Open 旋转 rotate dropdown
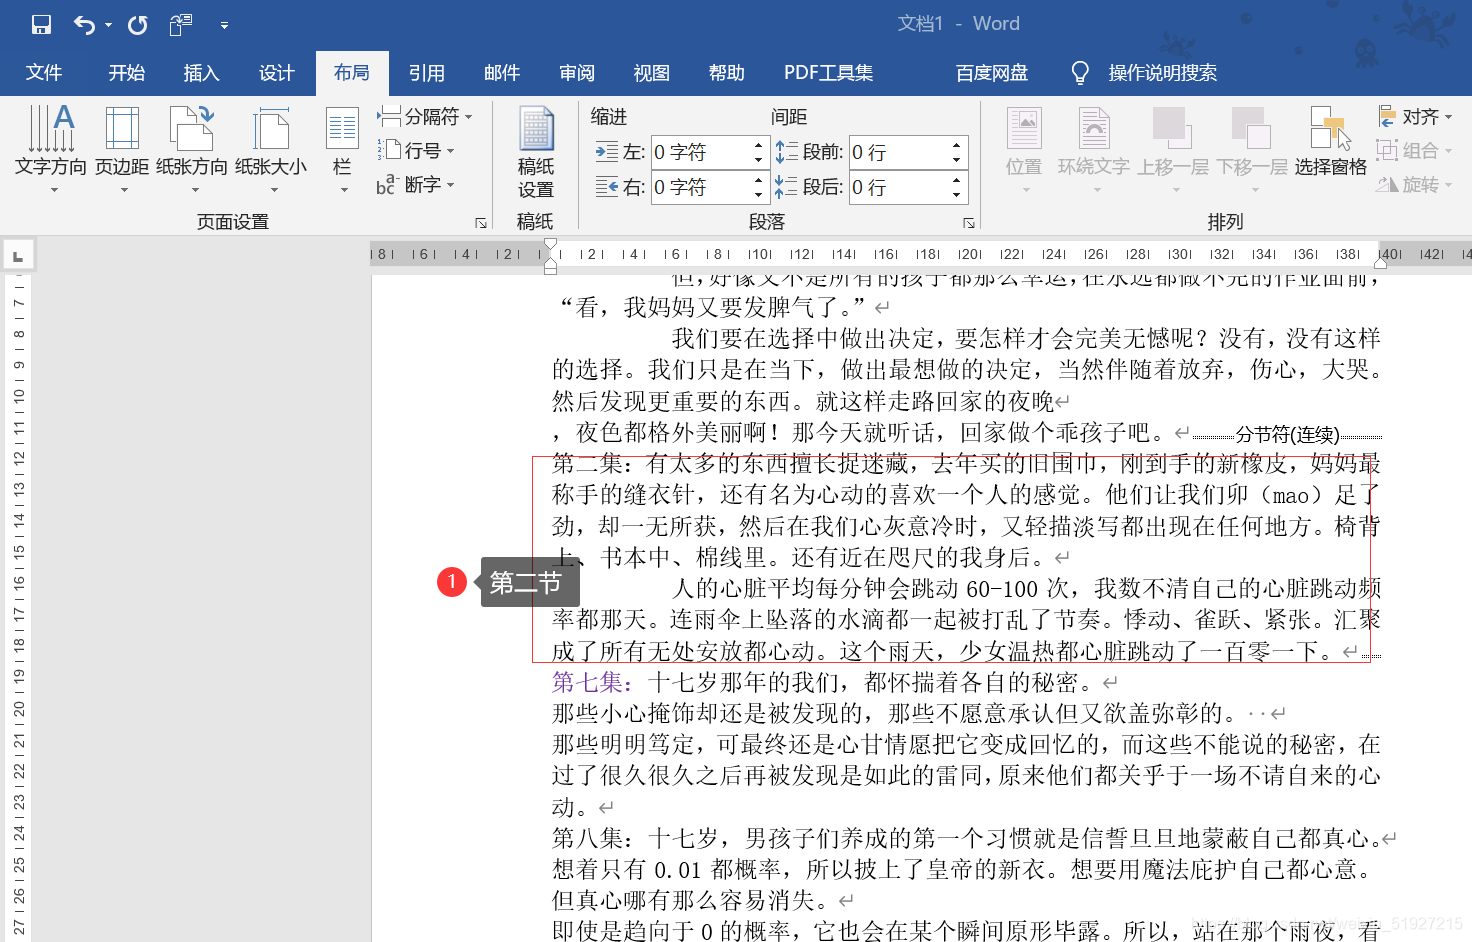Viewport: 1472px width, 942px height. click(x=1414, y=185)
